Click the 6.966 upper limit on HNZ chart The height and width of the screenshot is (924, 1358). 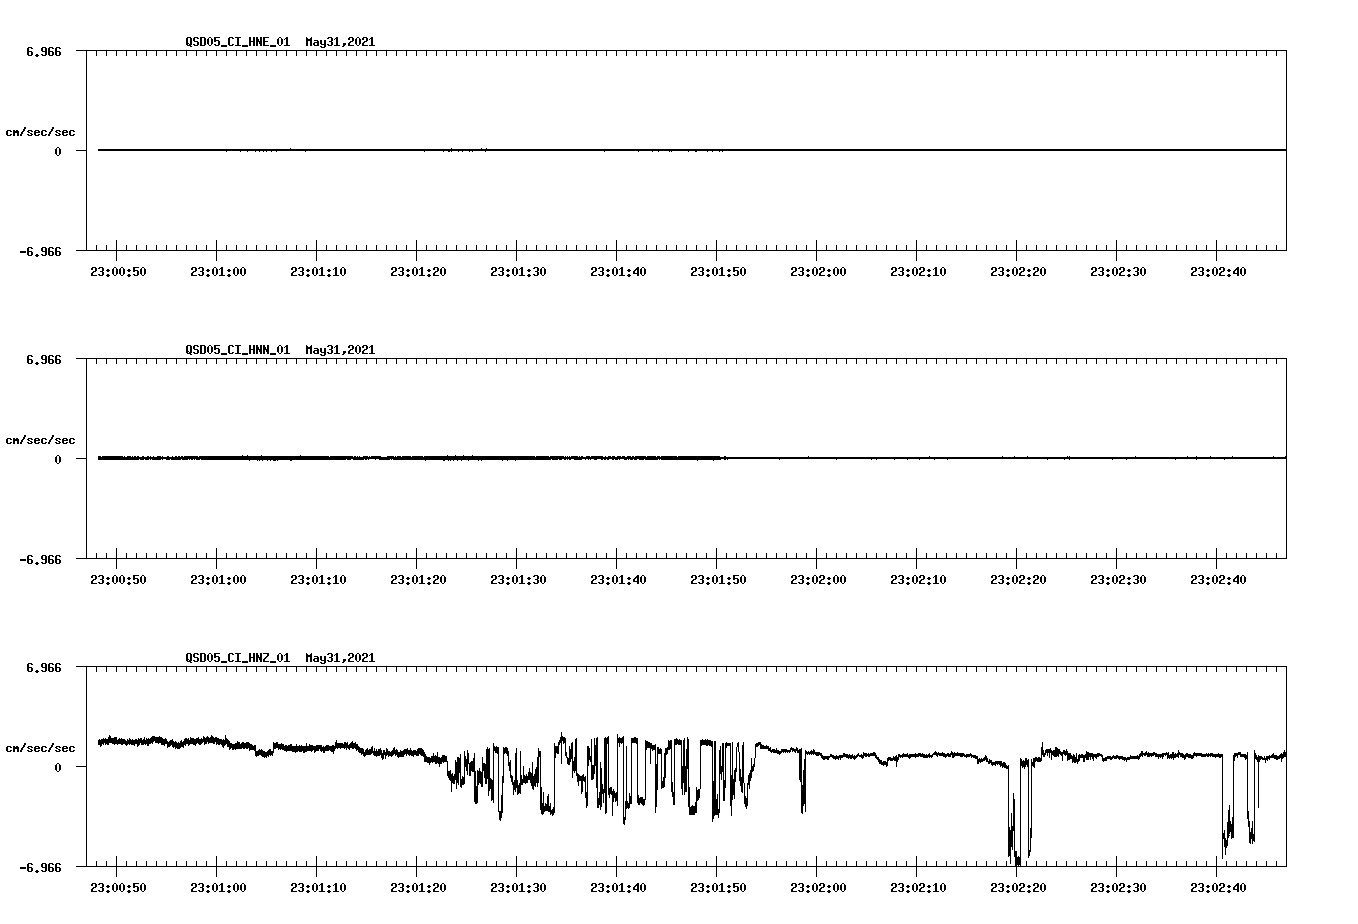(x=43, y=667)
